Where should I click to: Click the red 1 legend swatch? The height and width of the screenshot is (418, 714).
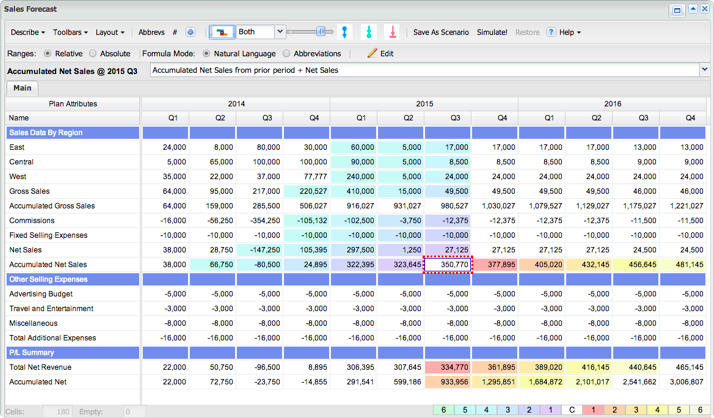[x=593, y=410]
